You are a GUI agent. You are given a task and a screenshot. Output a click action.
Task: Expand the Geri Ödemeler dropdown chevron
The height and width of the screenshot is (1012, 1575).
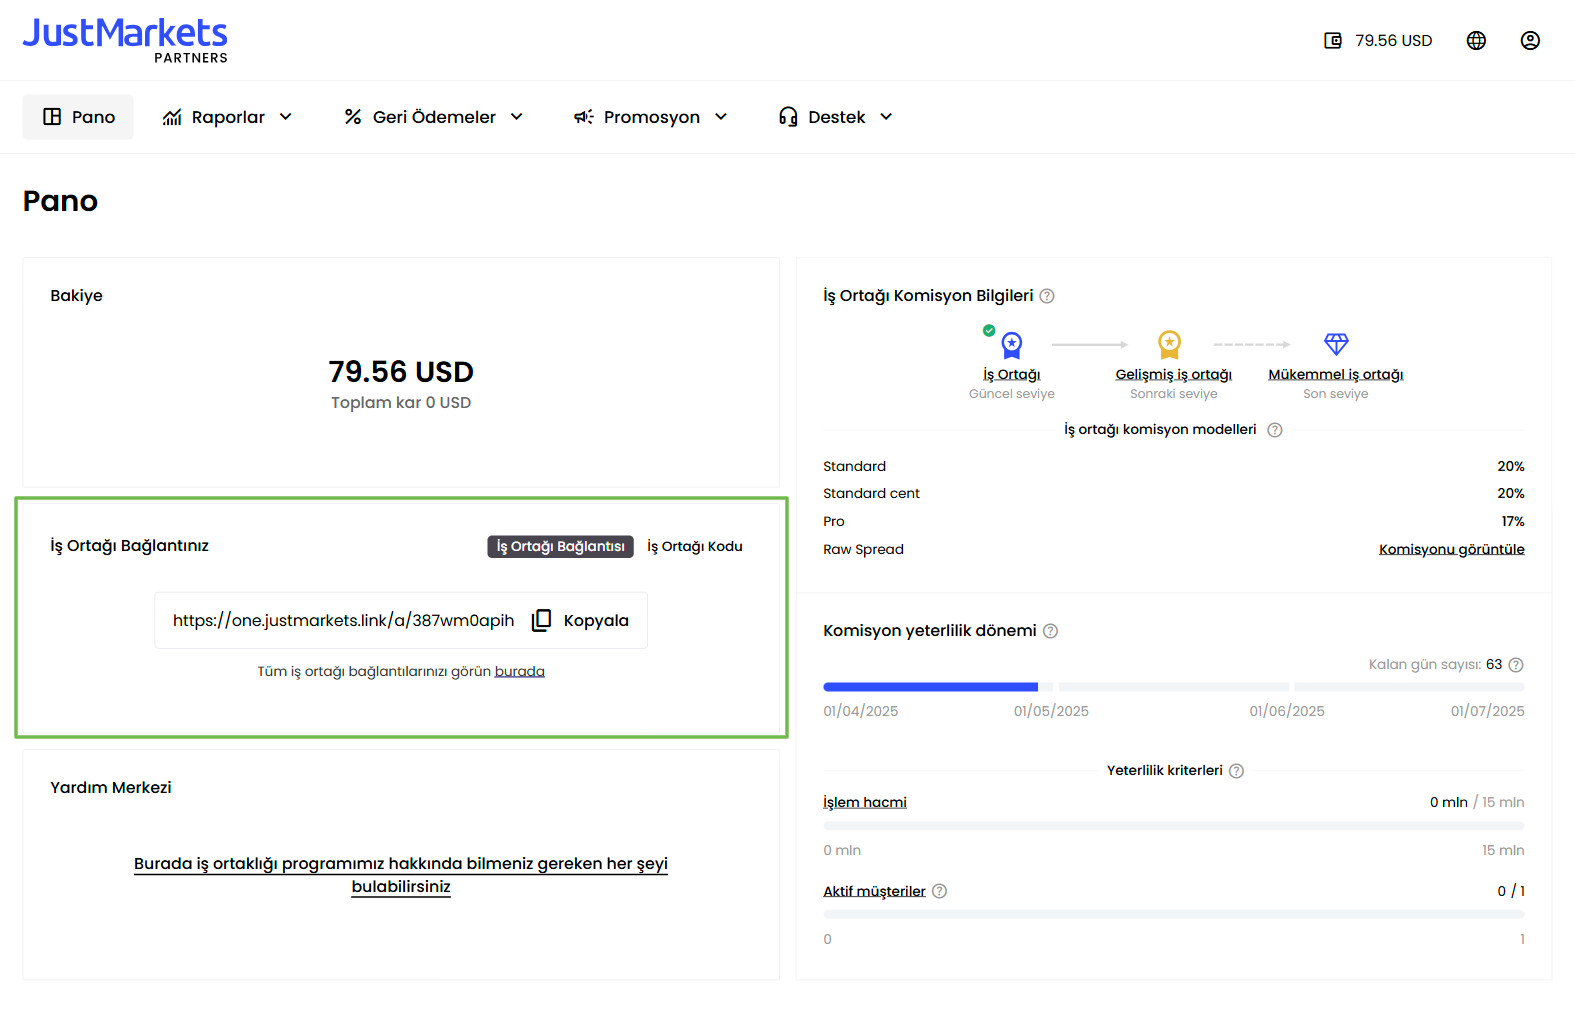tap(517, 117)
